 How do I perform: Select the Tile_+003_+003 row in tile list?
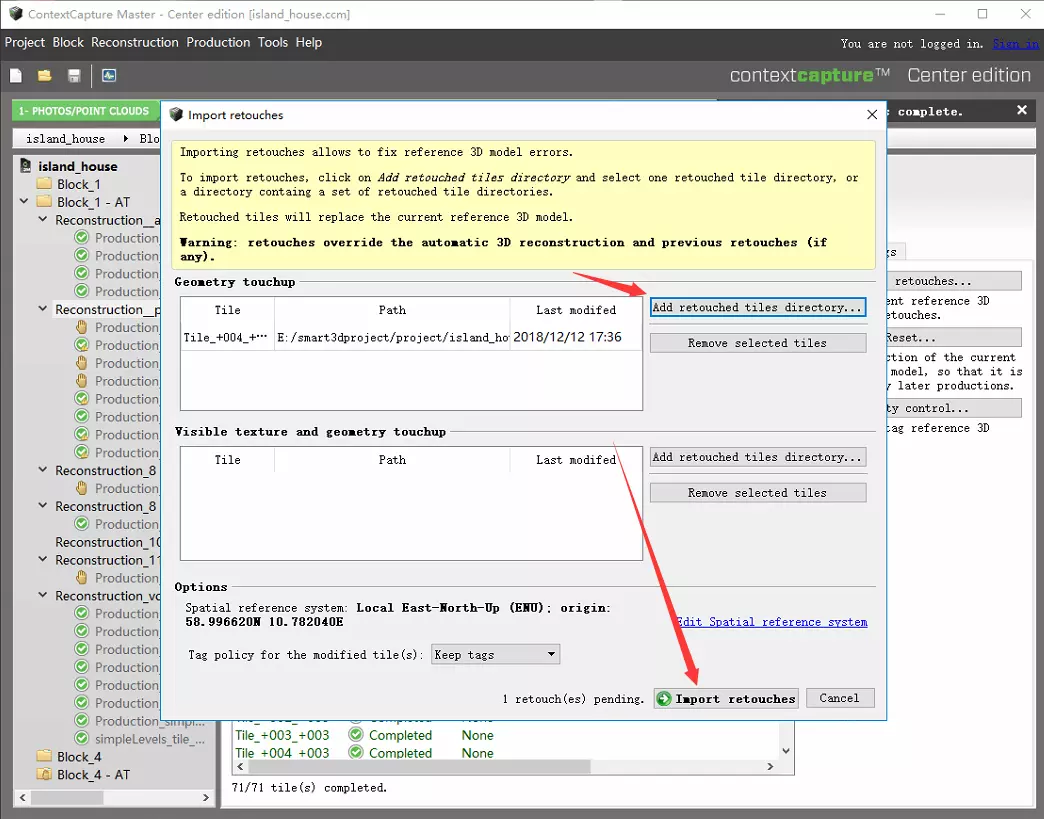coord(506,735)
